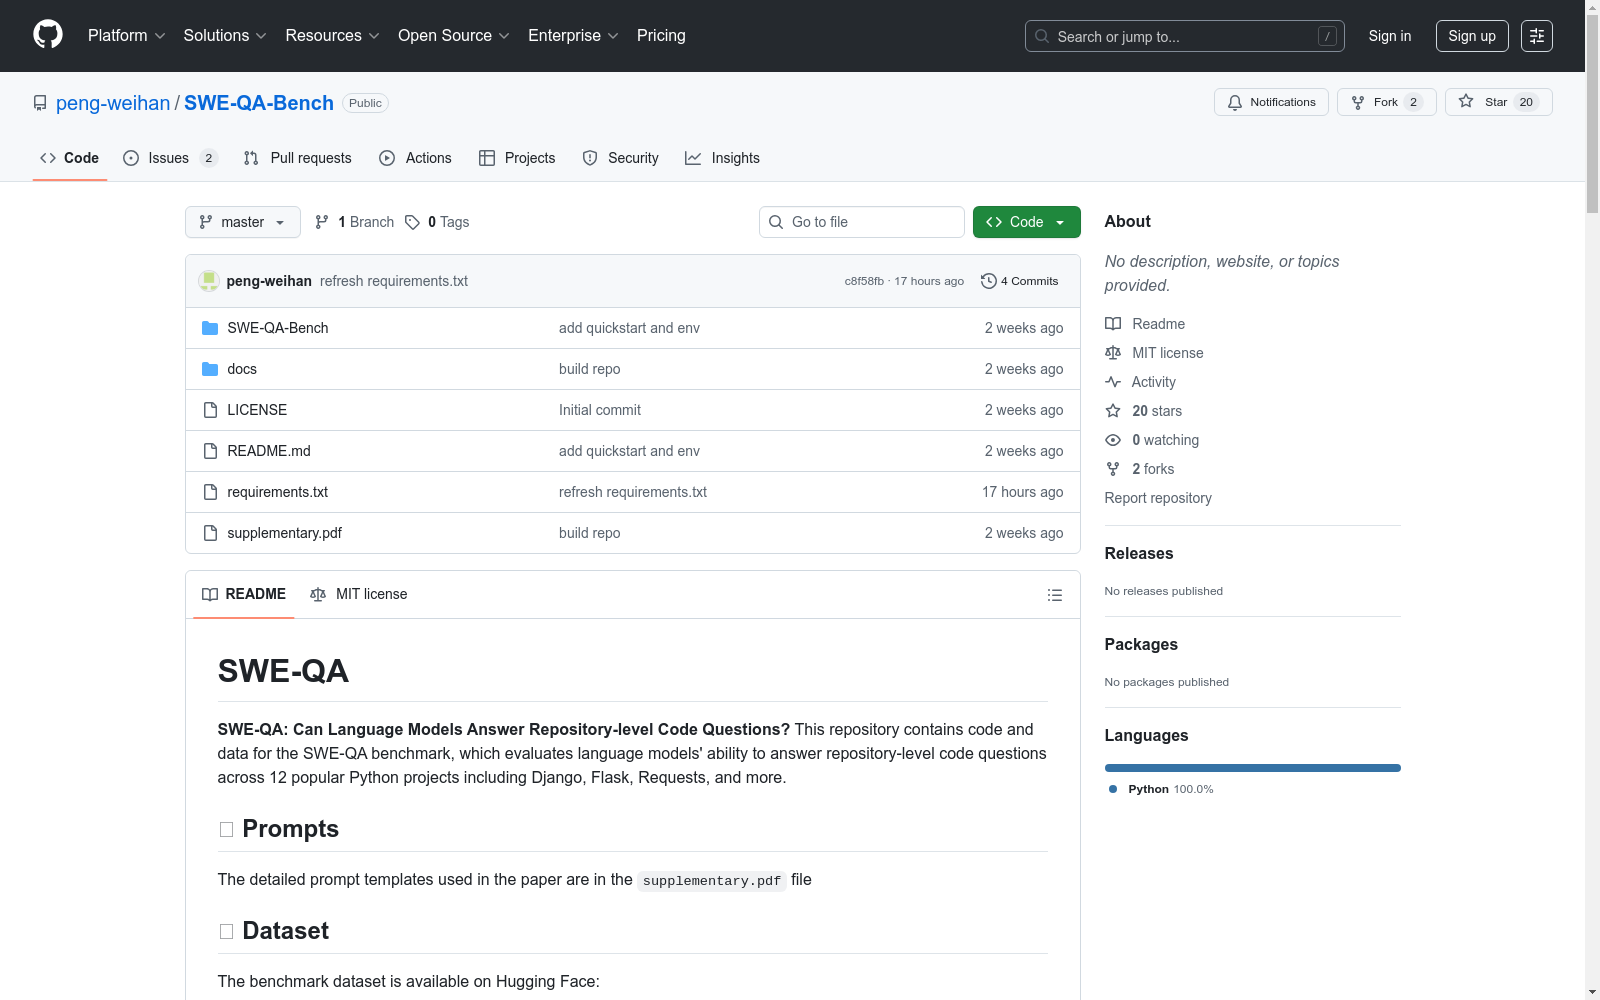Switch to the Actions tab

416,158
